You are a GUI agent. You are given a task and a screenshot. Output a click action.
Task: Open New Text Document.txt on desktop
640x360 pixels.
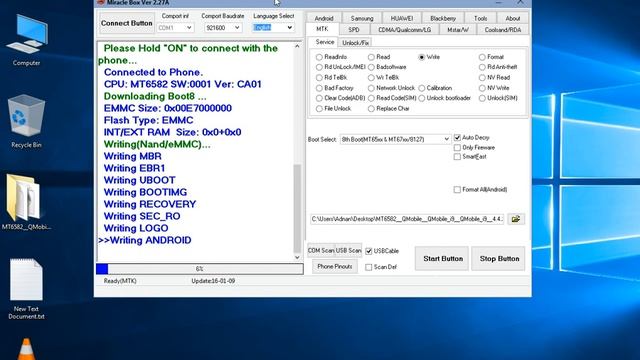(26, 289)
